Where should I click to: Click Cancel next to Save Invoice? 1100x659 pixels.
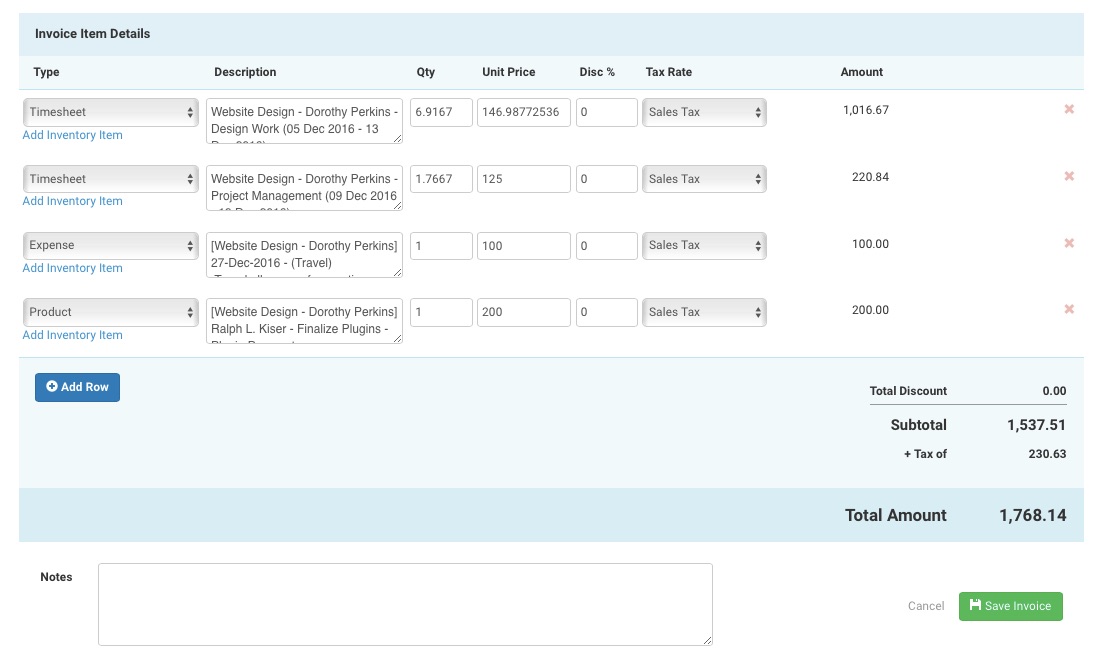925,606
